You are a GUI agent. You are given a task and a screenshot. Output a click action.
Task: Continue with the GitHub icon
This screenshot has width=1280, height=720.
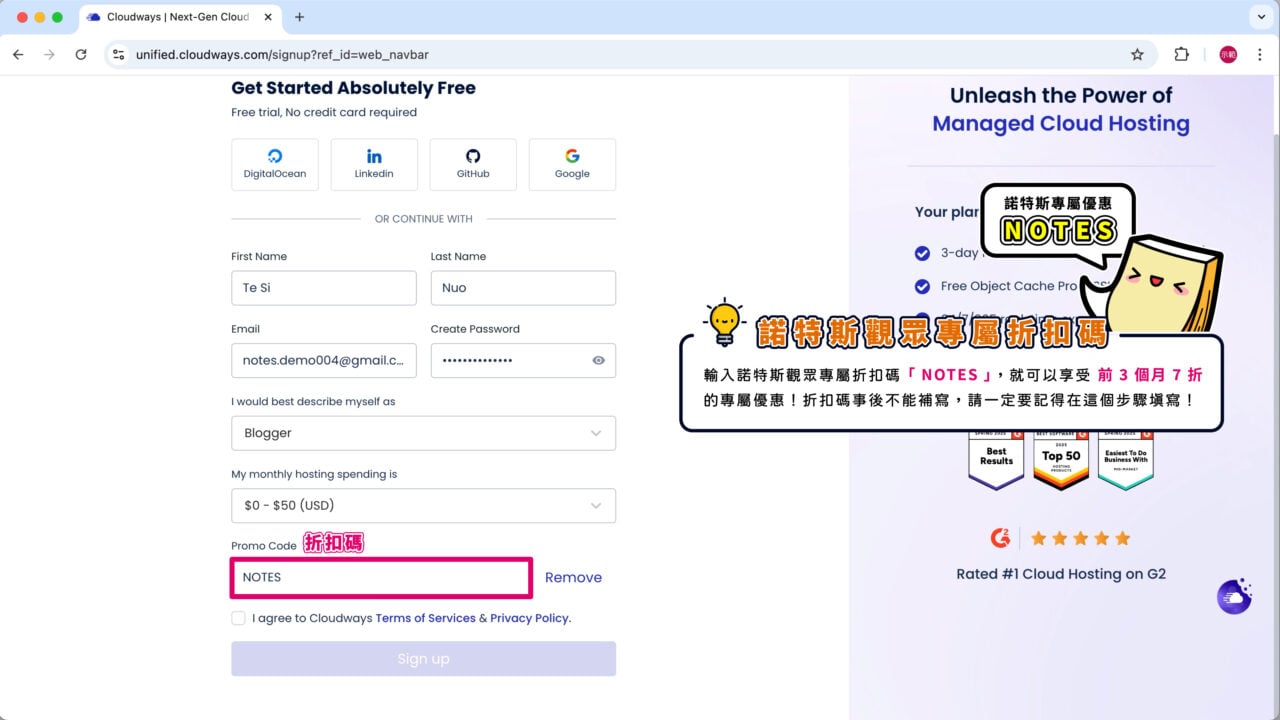473,164
